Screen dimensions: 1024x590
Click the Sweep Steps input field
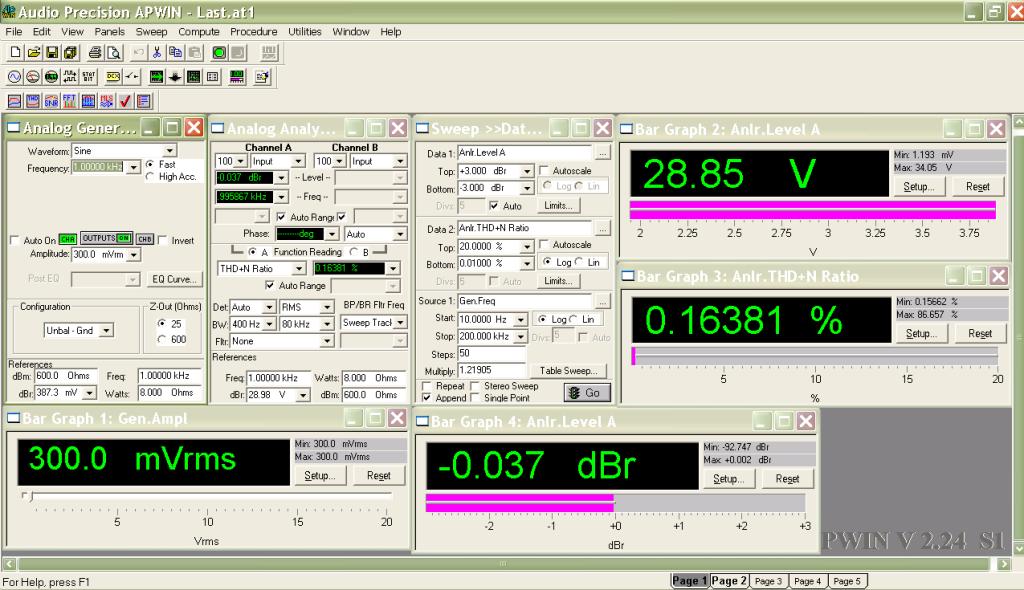(490, 353)
